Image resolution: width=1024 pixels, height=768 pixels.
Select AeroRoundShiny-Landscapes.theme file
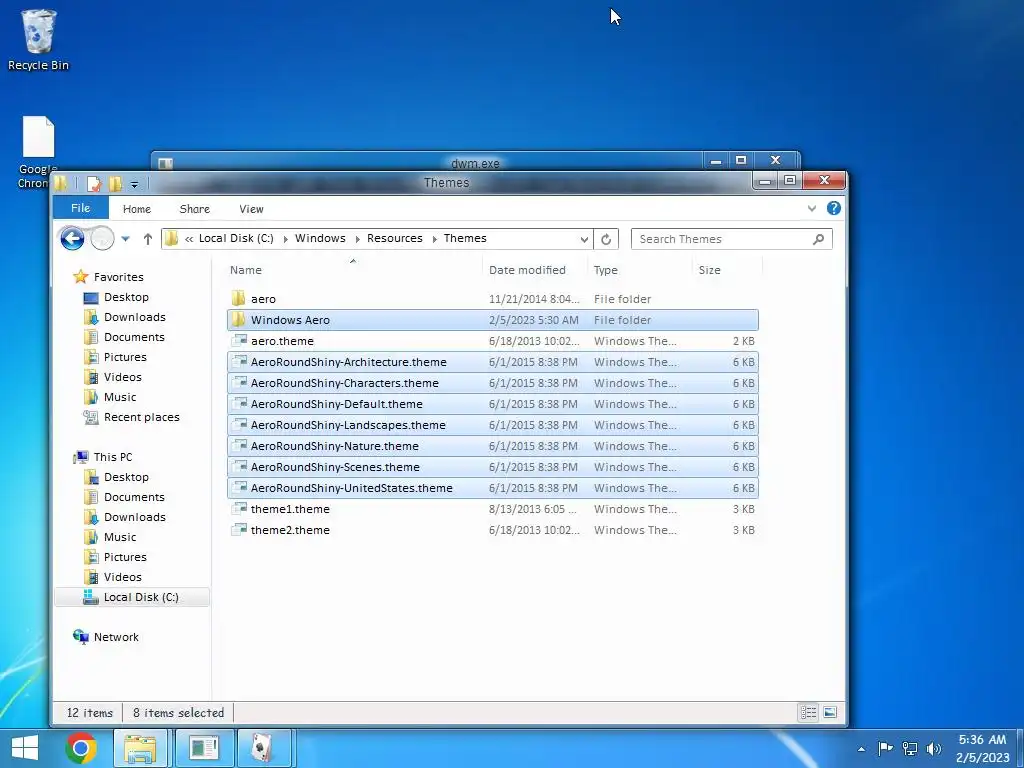[493, 424]
